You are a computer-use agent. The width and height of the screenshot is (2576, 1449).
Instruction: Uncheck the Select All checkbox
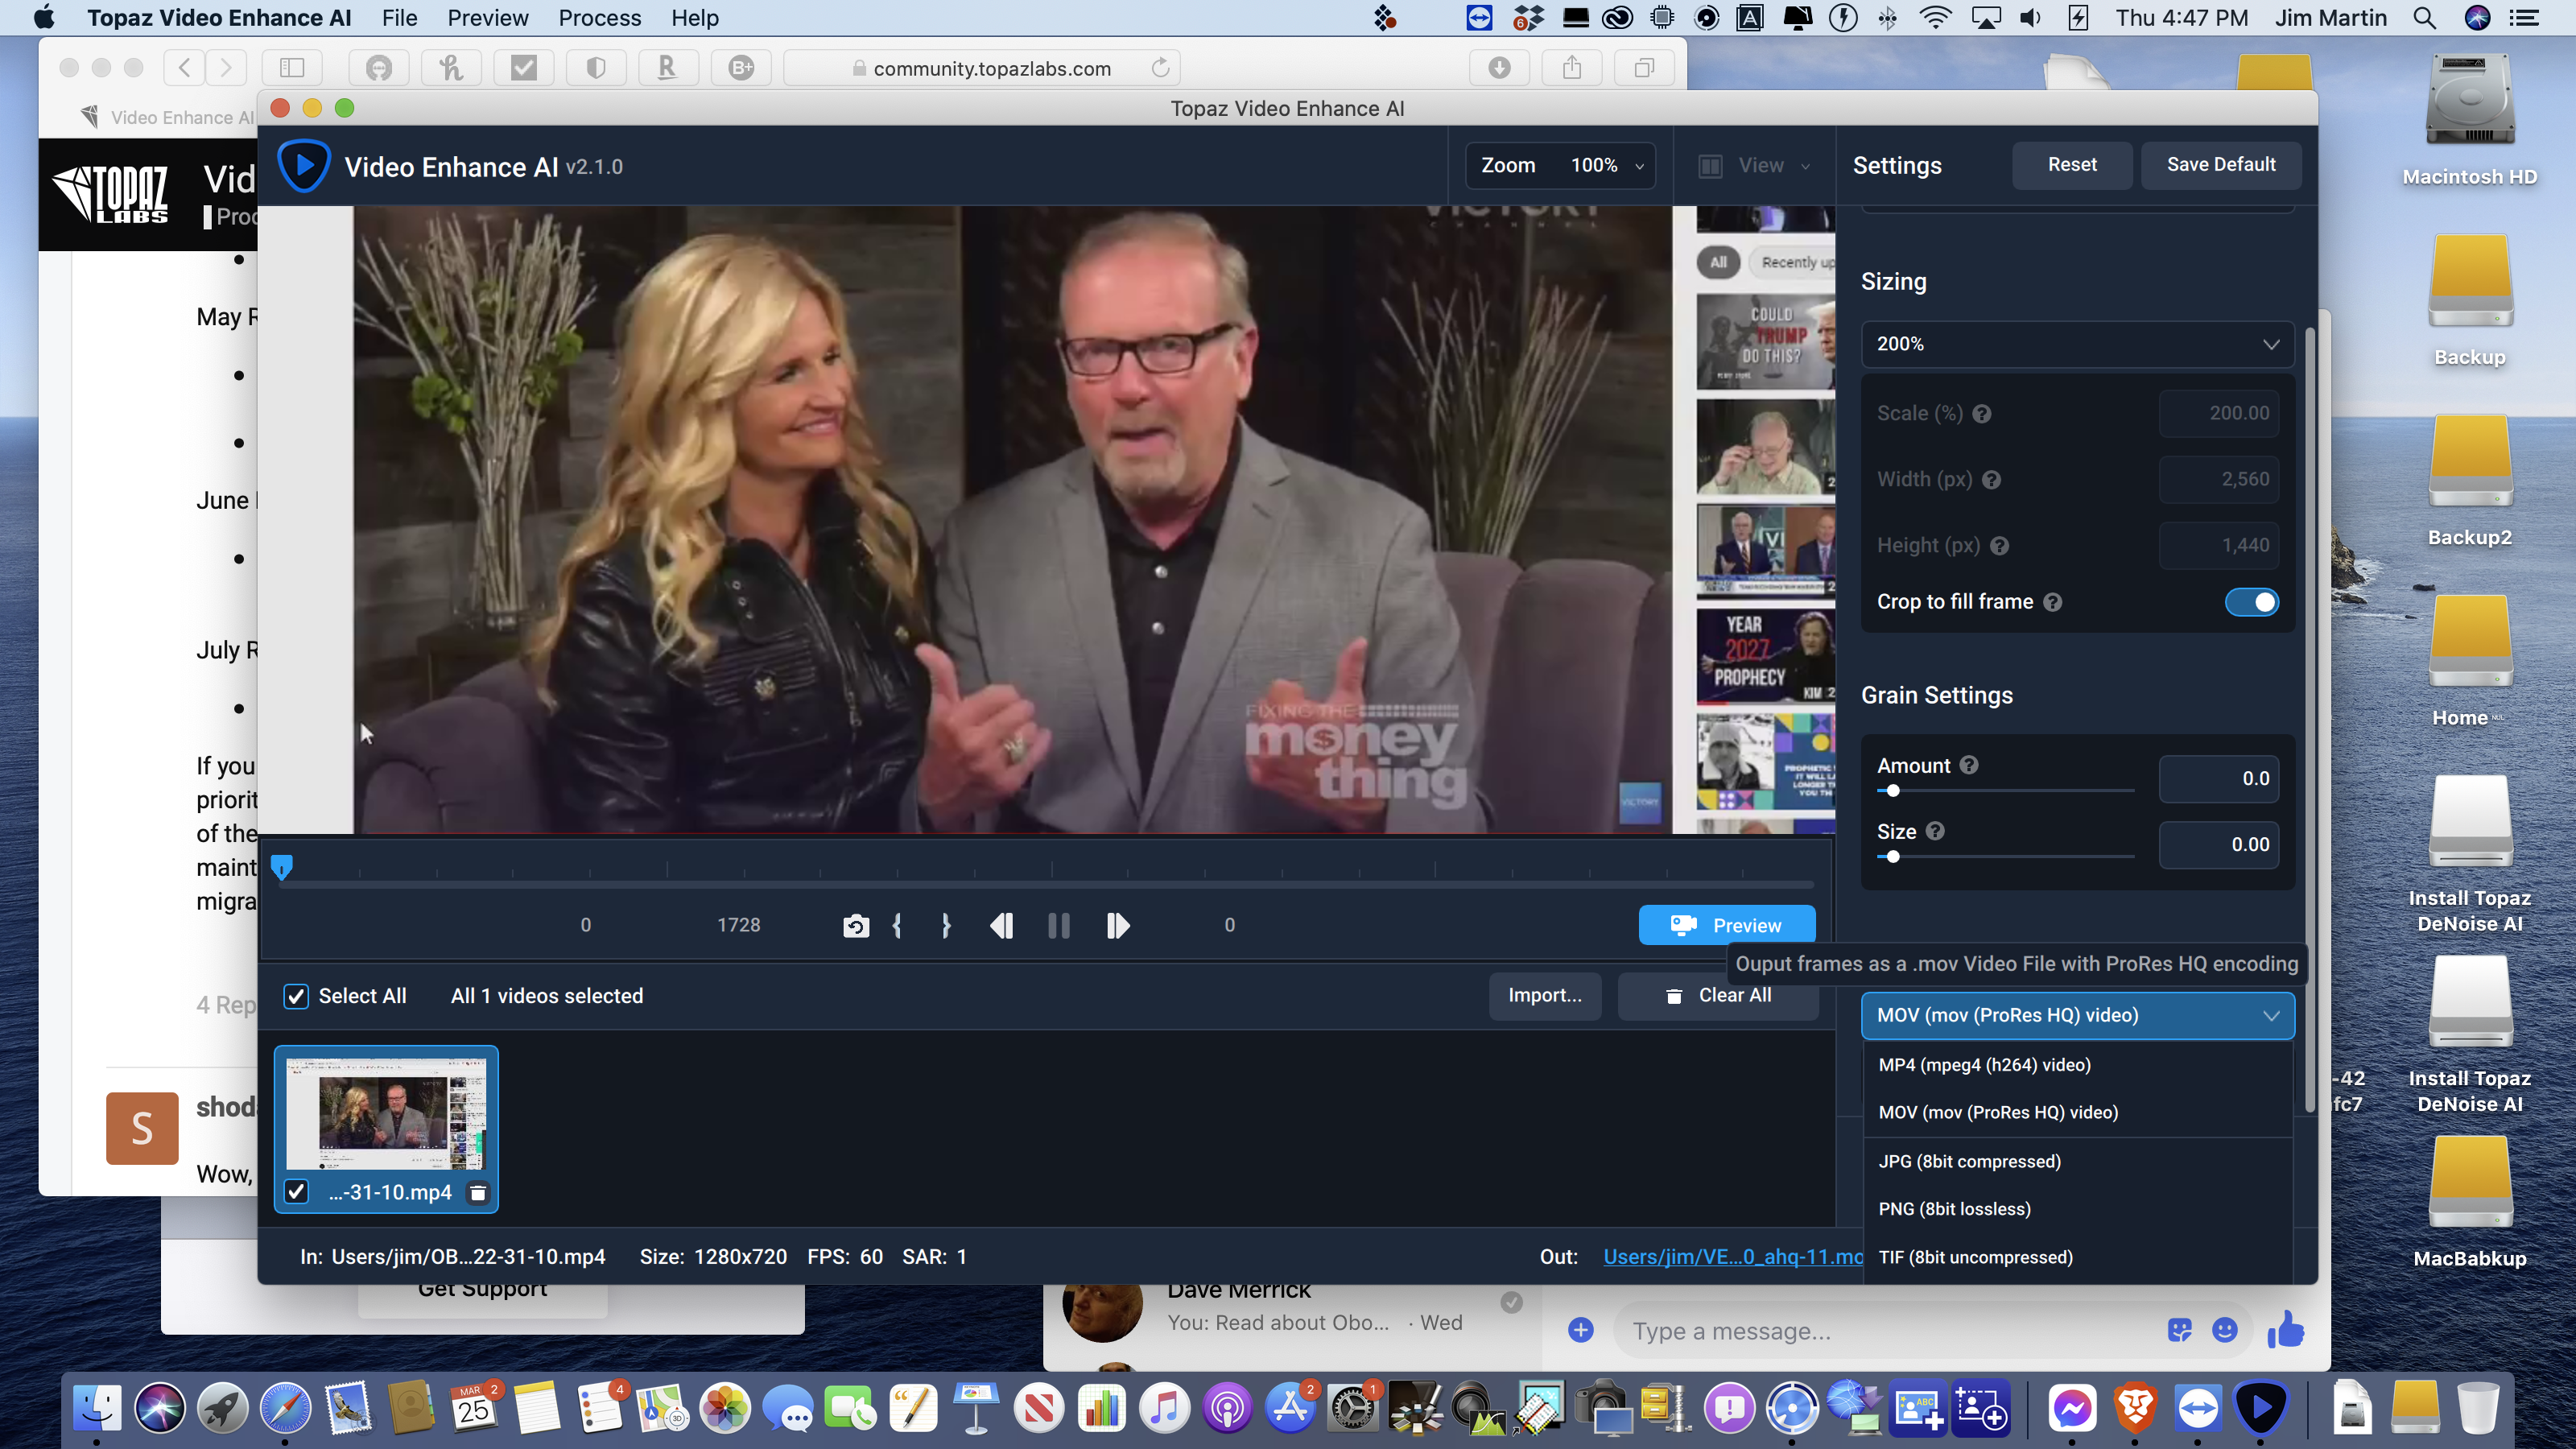coord(296,996)
